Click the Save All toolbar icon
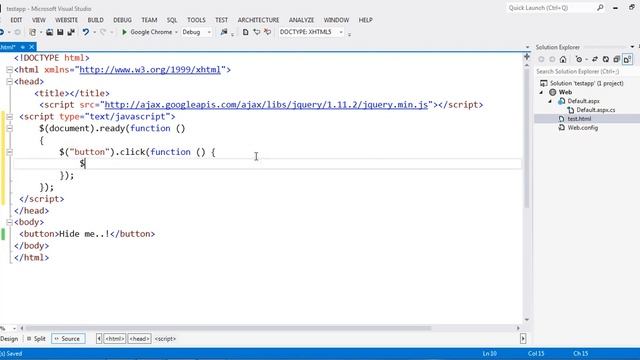 click(71, 32)
